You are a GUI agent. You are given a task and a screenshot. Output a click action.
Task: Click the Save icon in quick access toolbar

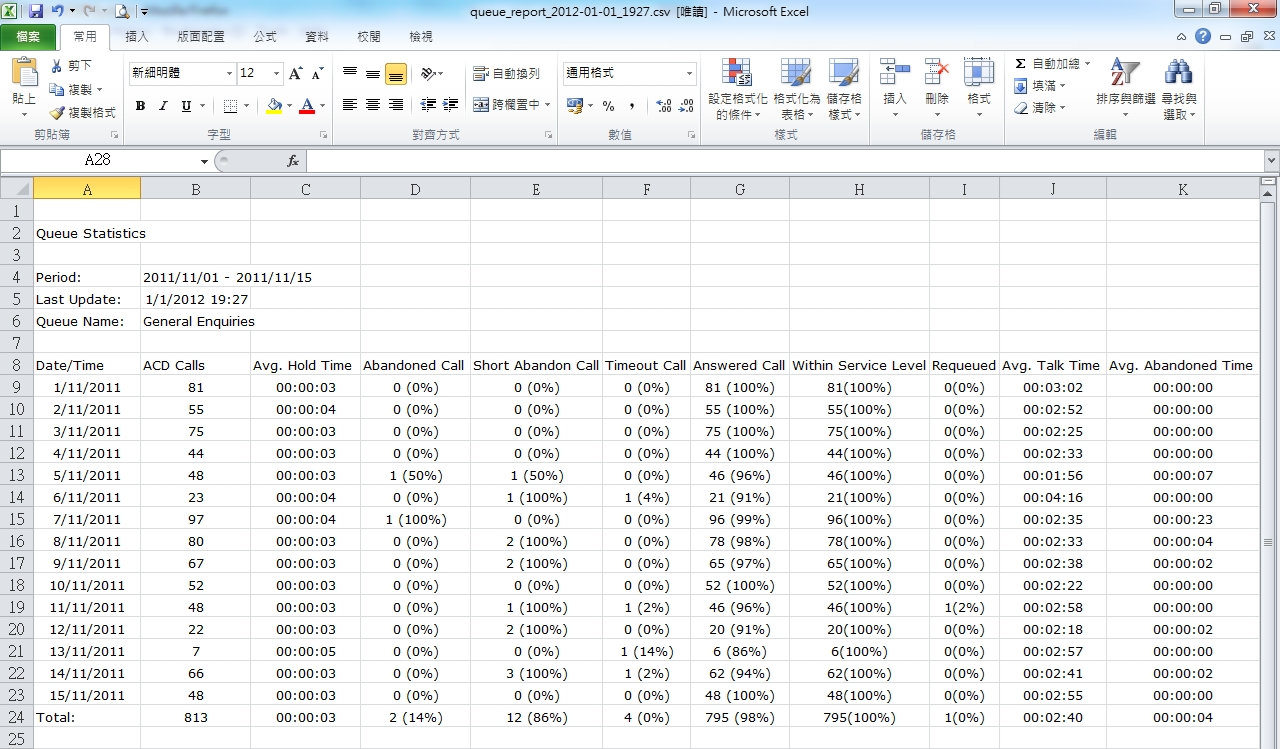coord(36,12)
